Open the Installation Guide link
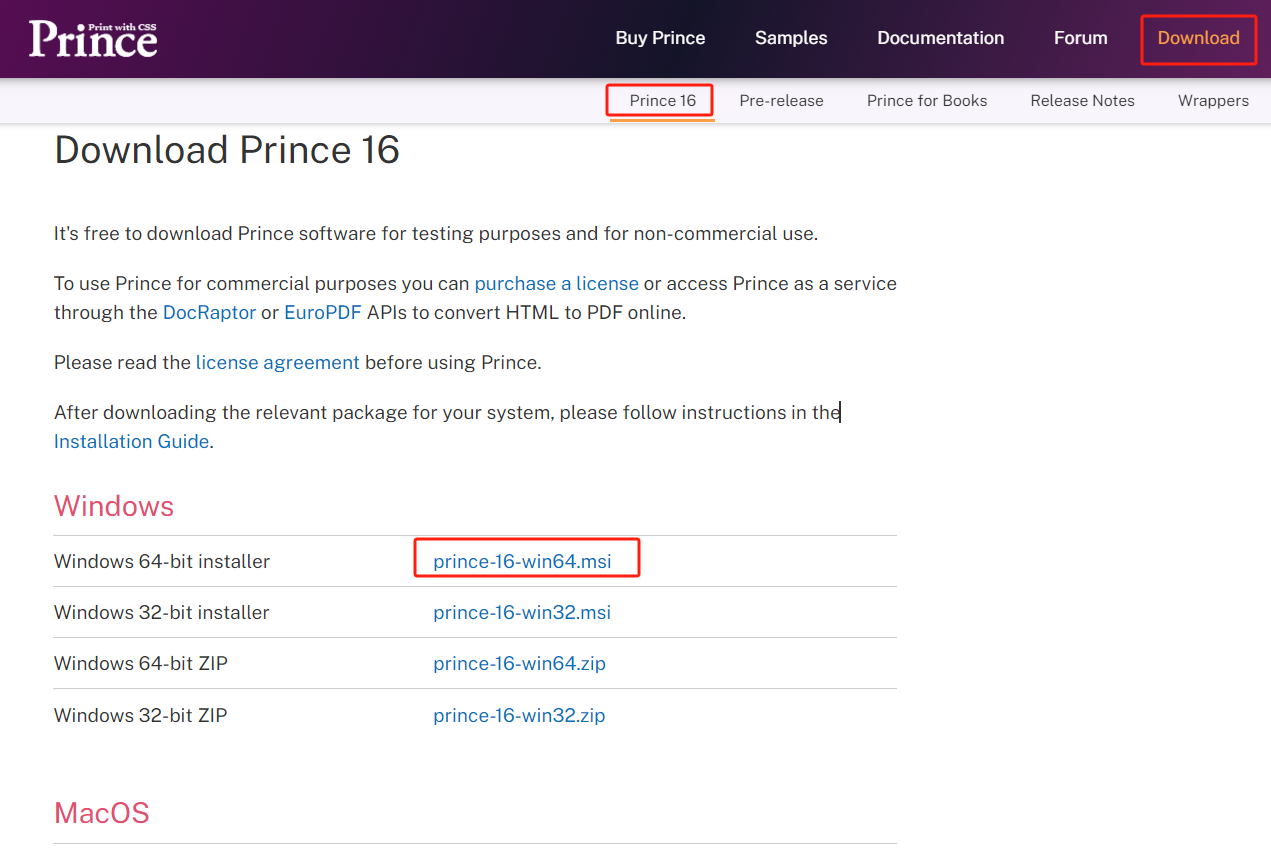Image resolution: width=1271 pixels, height=855 pixels. (x=131, y=441)
